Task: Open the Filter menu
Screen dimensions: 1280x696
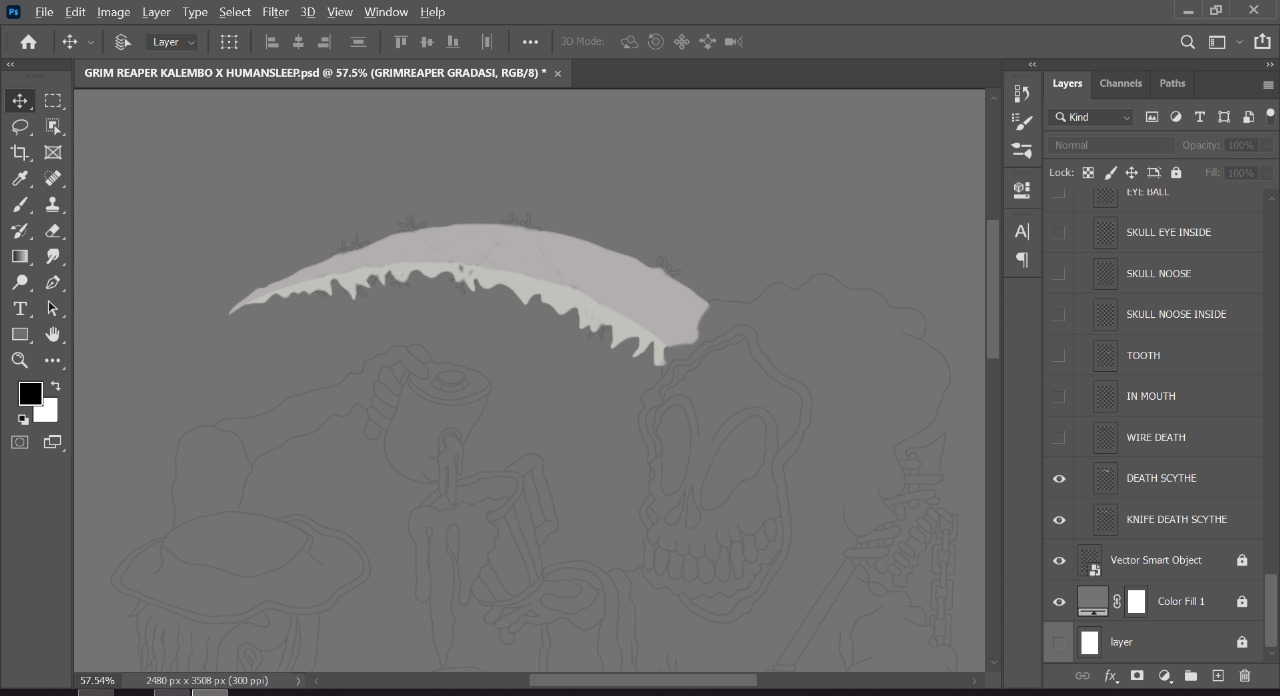Action: [x=275, y=12]
